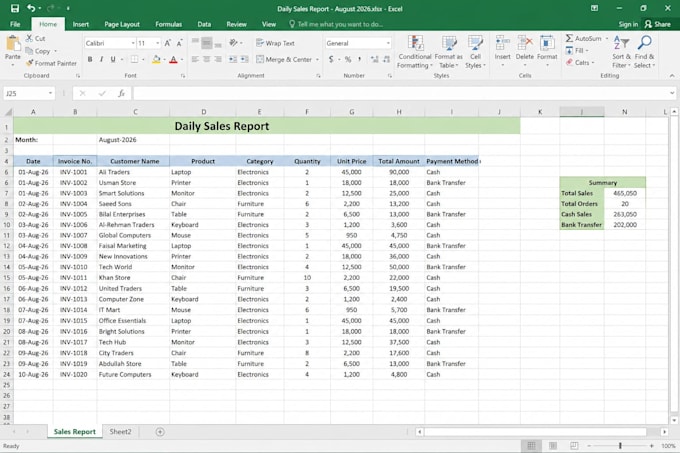The height and width of the screenshot is (453, 680).
Task: Align text right
Action: pos(218,59)
